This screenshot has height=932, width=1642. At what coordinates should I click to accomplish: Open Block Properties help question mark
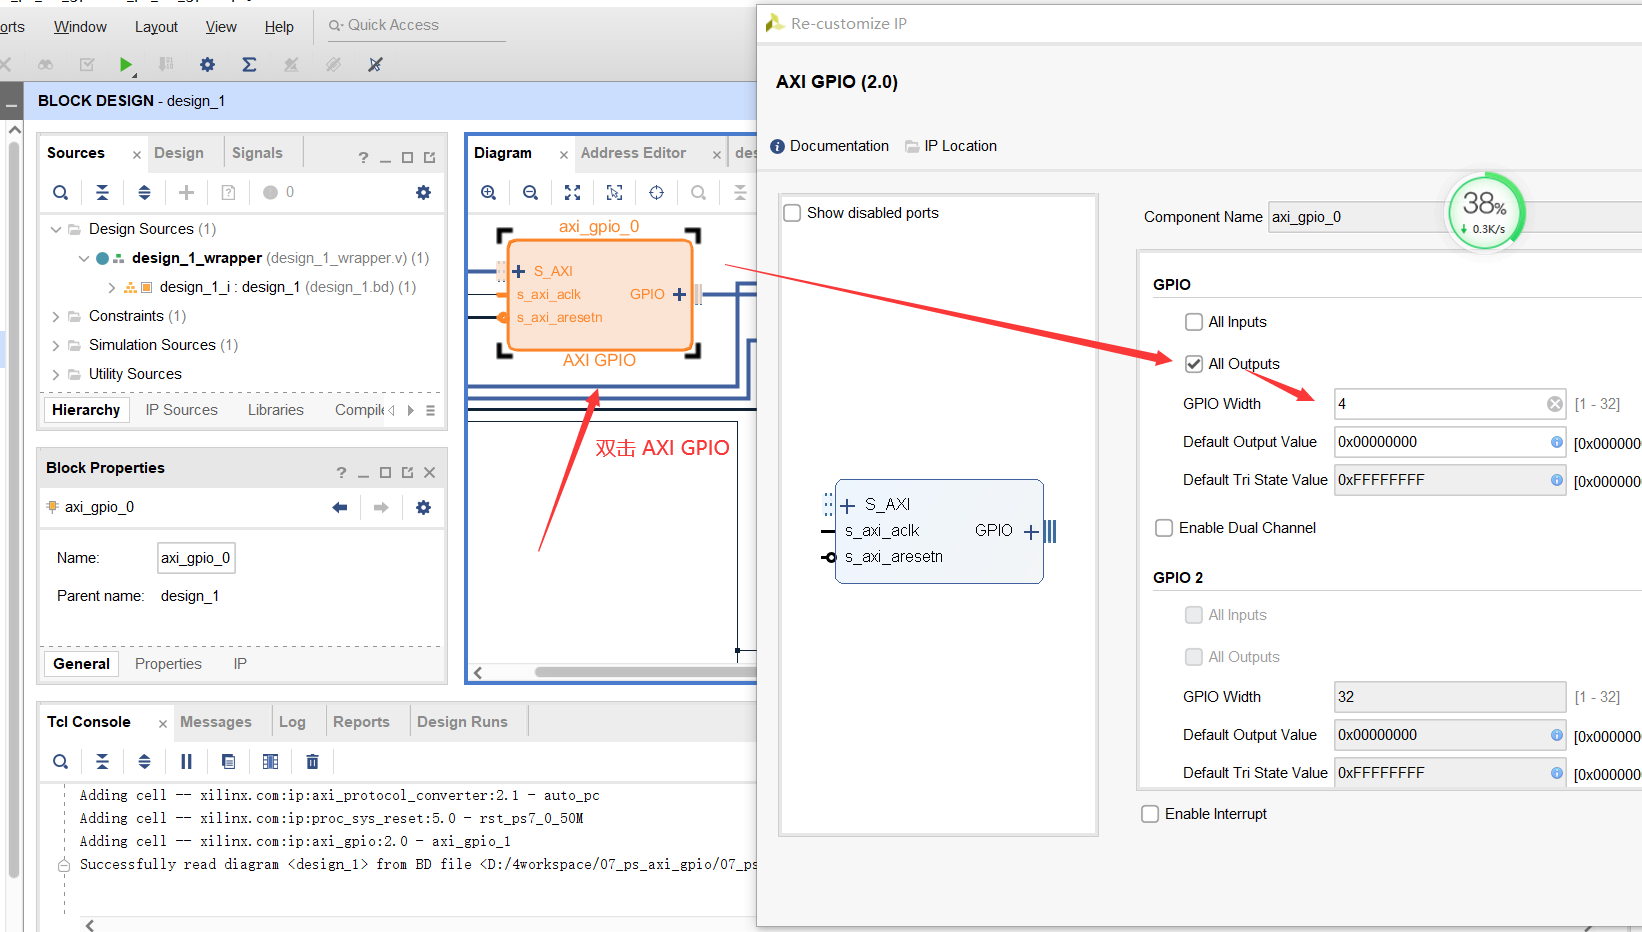coord(341,472)
